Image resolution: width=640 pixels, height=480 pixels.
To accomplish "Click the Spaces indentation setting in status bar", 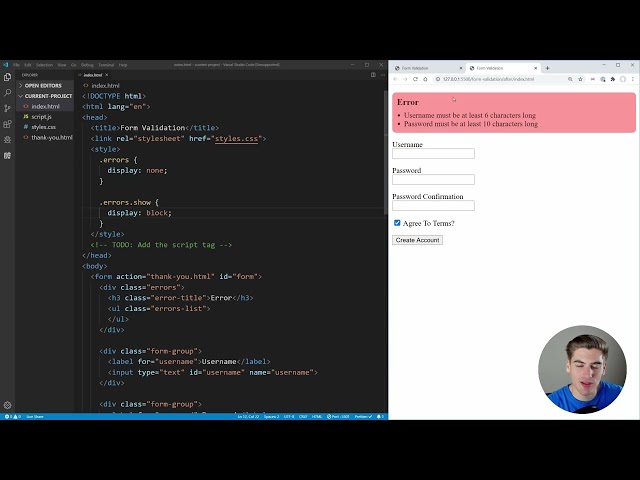I will 271,417.
